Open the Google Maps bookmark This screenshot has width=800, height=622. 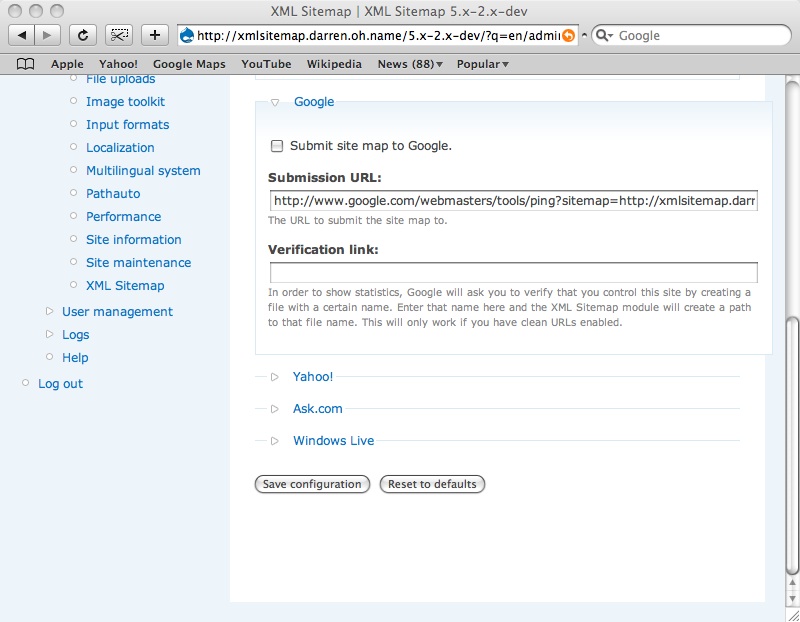189,64
